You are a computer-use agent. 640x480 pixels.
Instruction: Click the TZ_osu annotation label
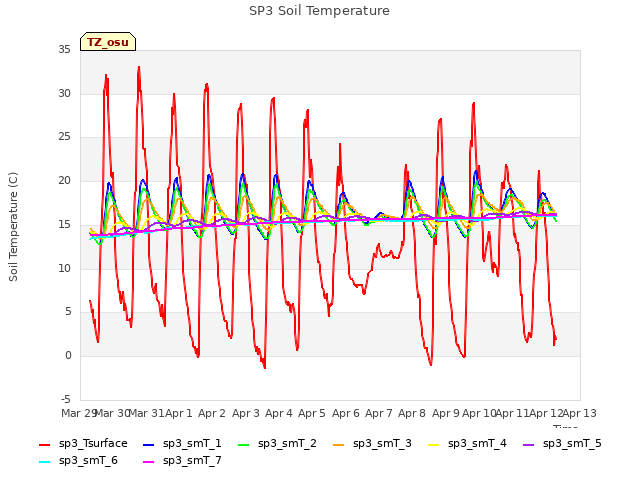click(x=108, y=42)
